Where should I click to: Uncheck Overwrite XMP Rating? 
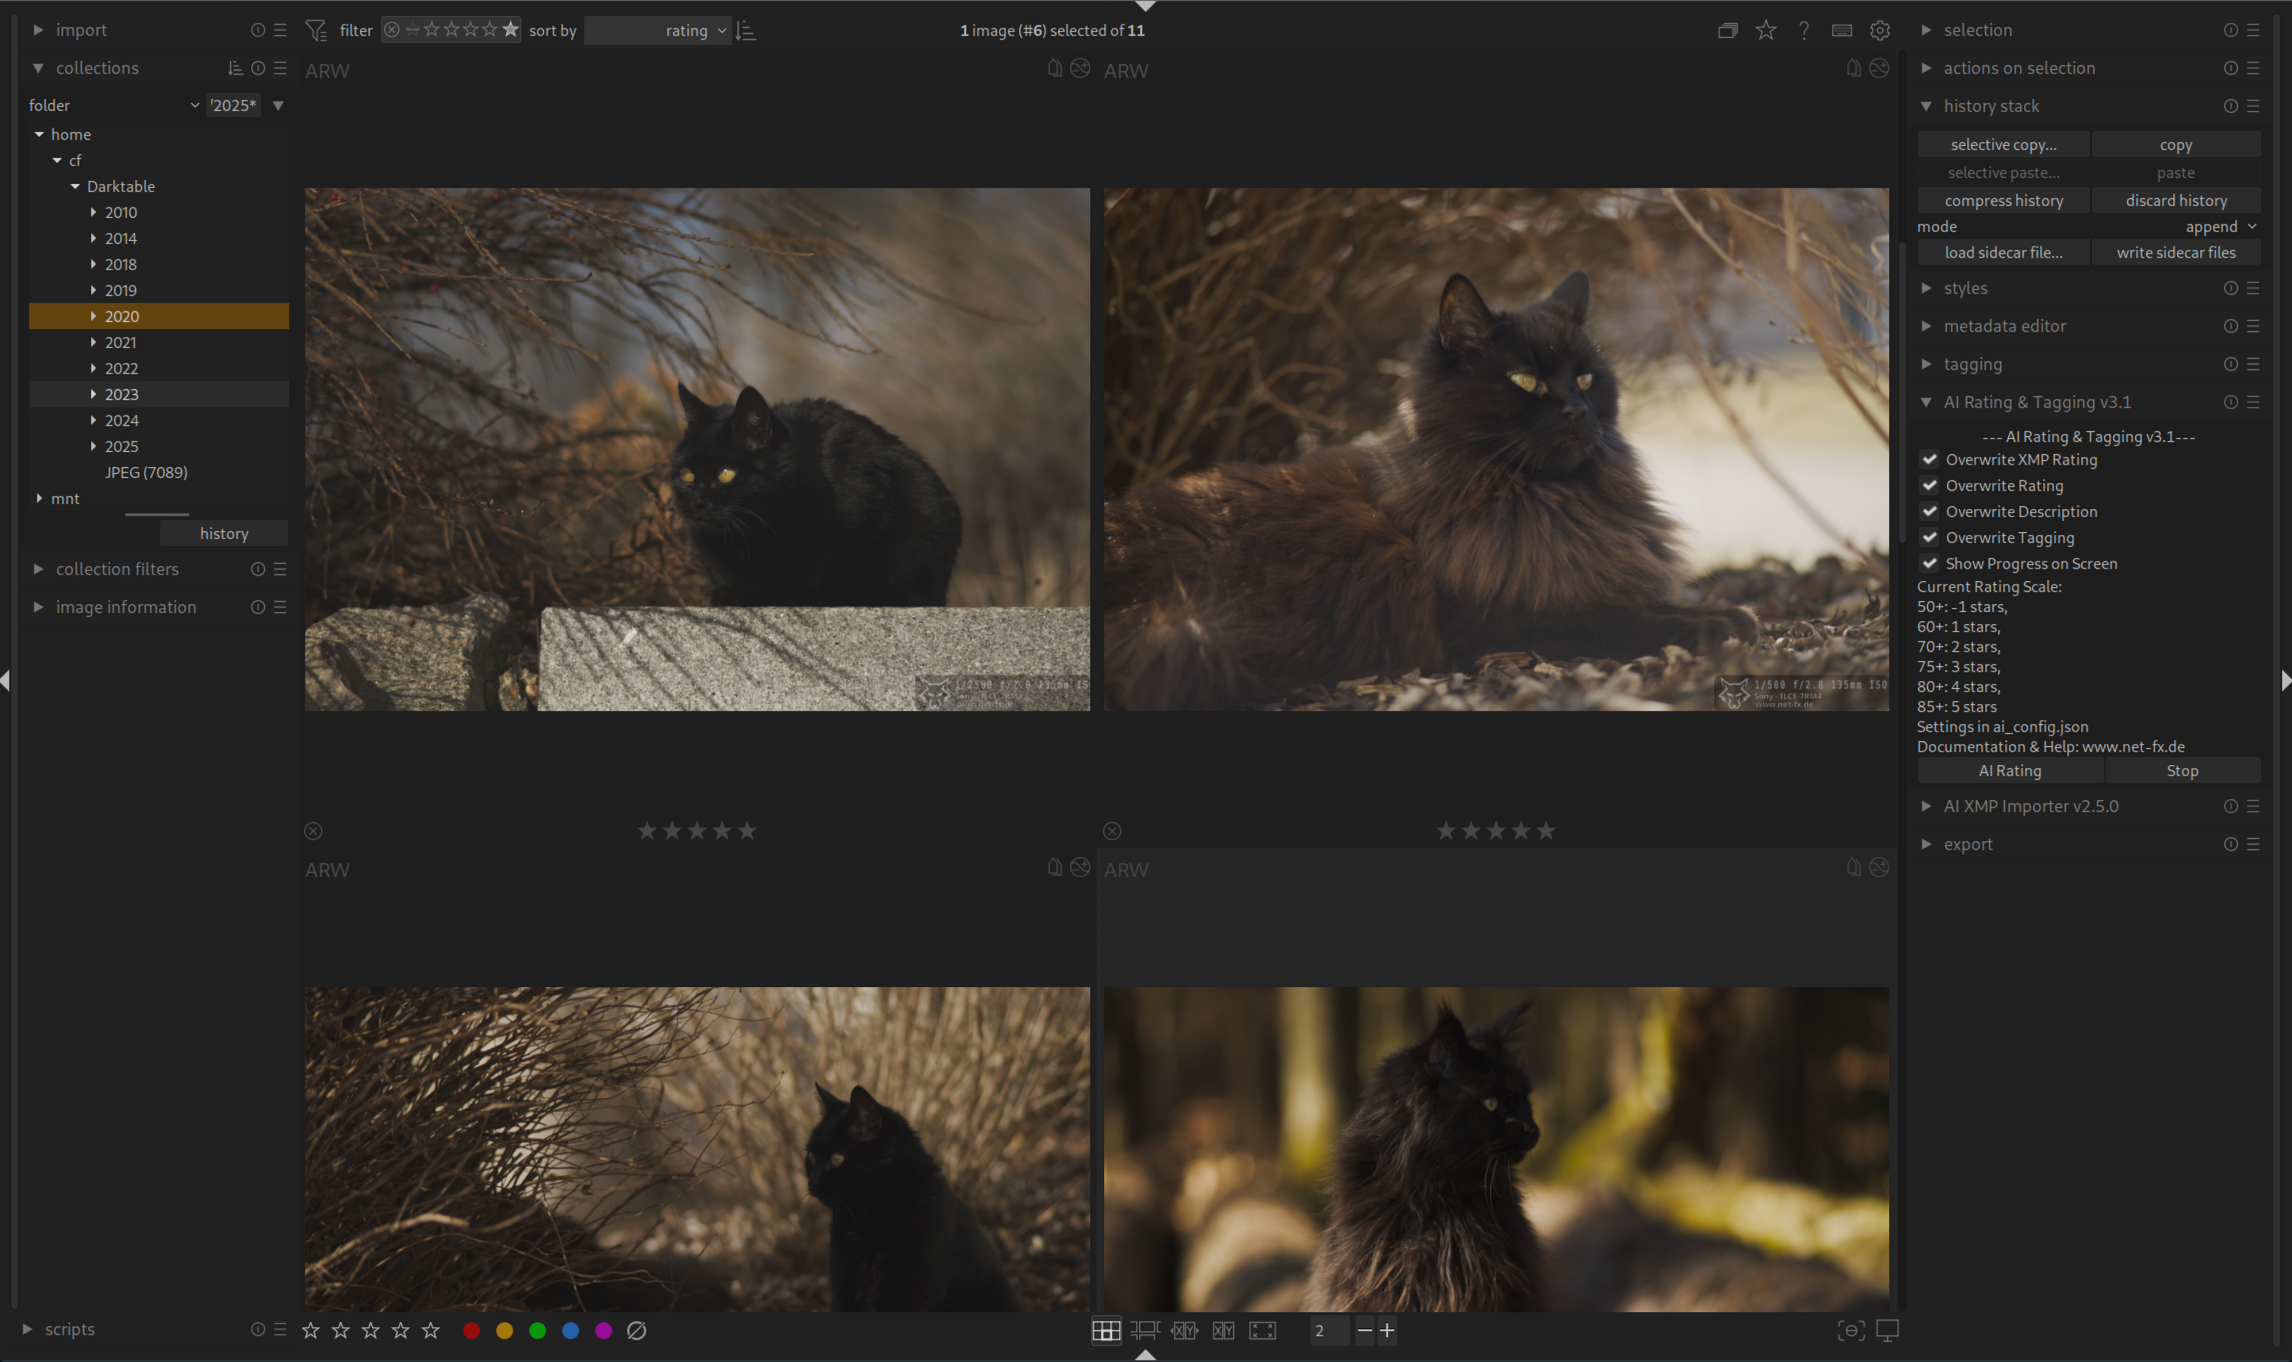(x=1930, y=460)
